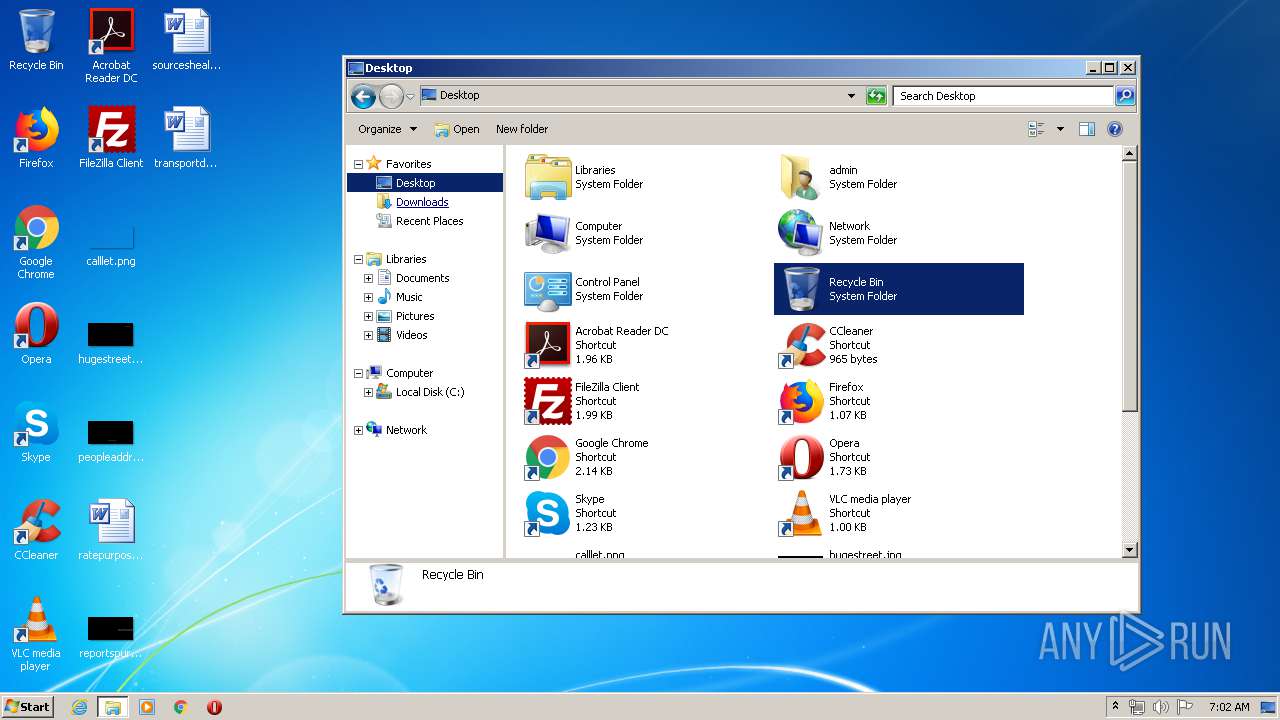Select Acrobat Reader DC shortcut in Explorer
The image size is (1280, 720).
pos(547,345)
